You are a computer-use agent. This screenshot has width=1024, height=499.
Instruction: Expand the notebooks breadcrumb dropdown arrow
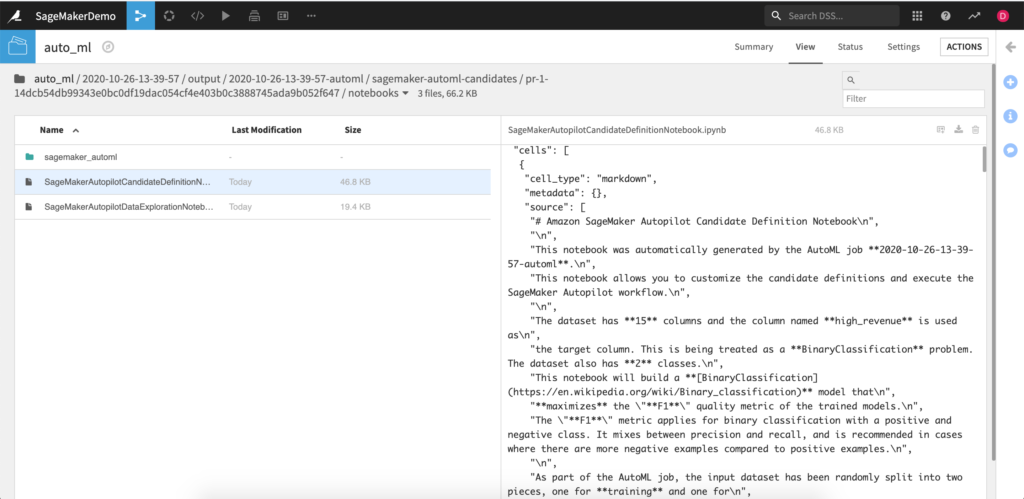(x=405, y=94)
